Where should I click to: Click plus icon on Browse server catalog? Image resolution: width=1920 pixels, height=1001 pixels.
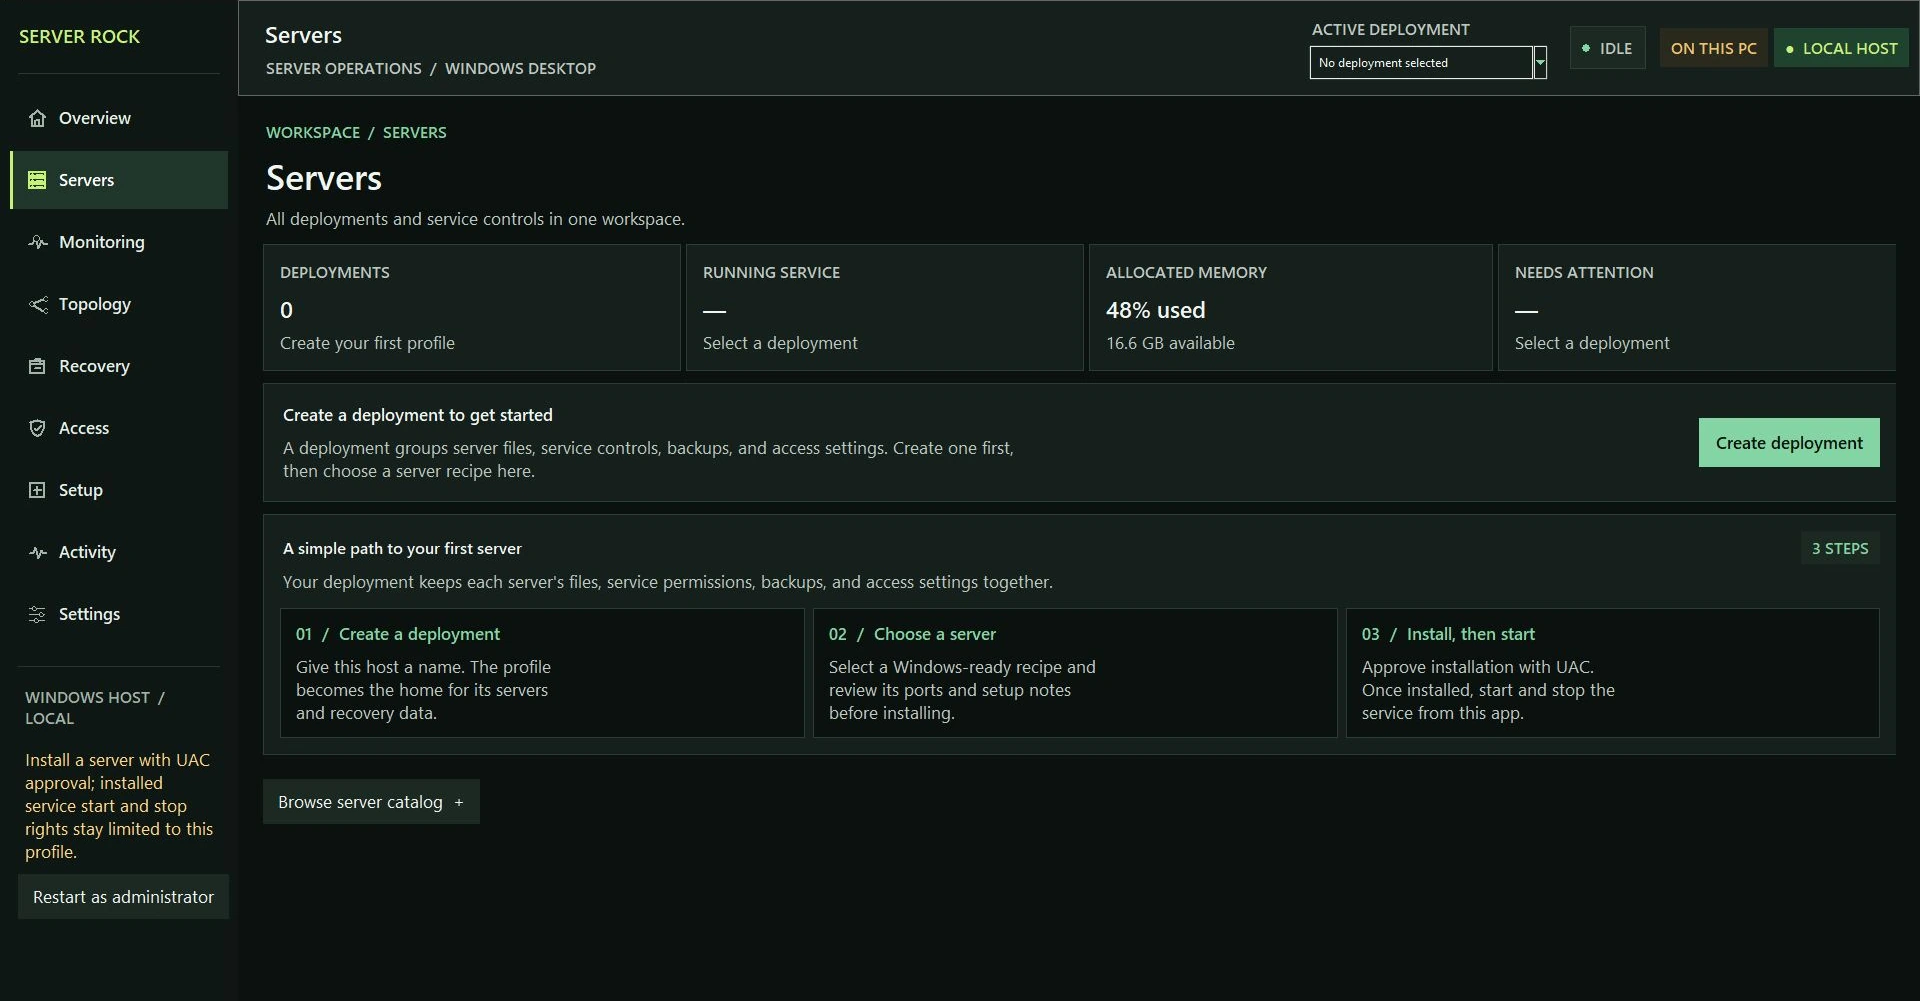pos(459,803)
